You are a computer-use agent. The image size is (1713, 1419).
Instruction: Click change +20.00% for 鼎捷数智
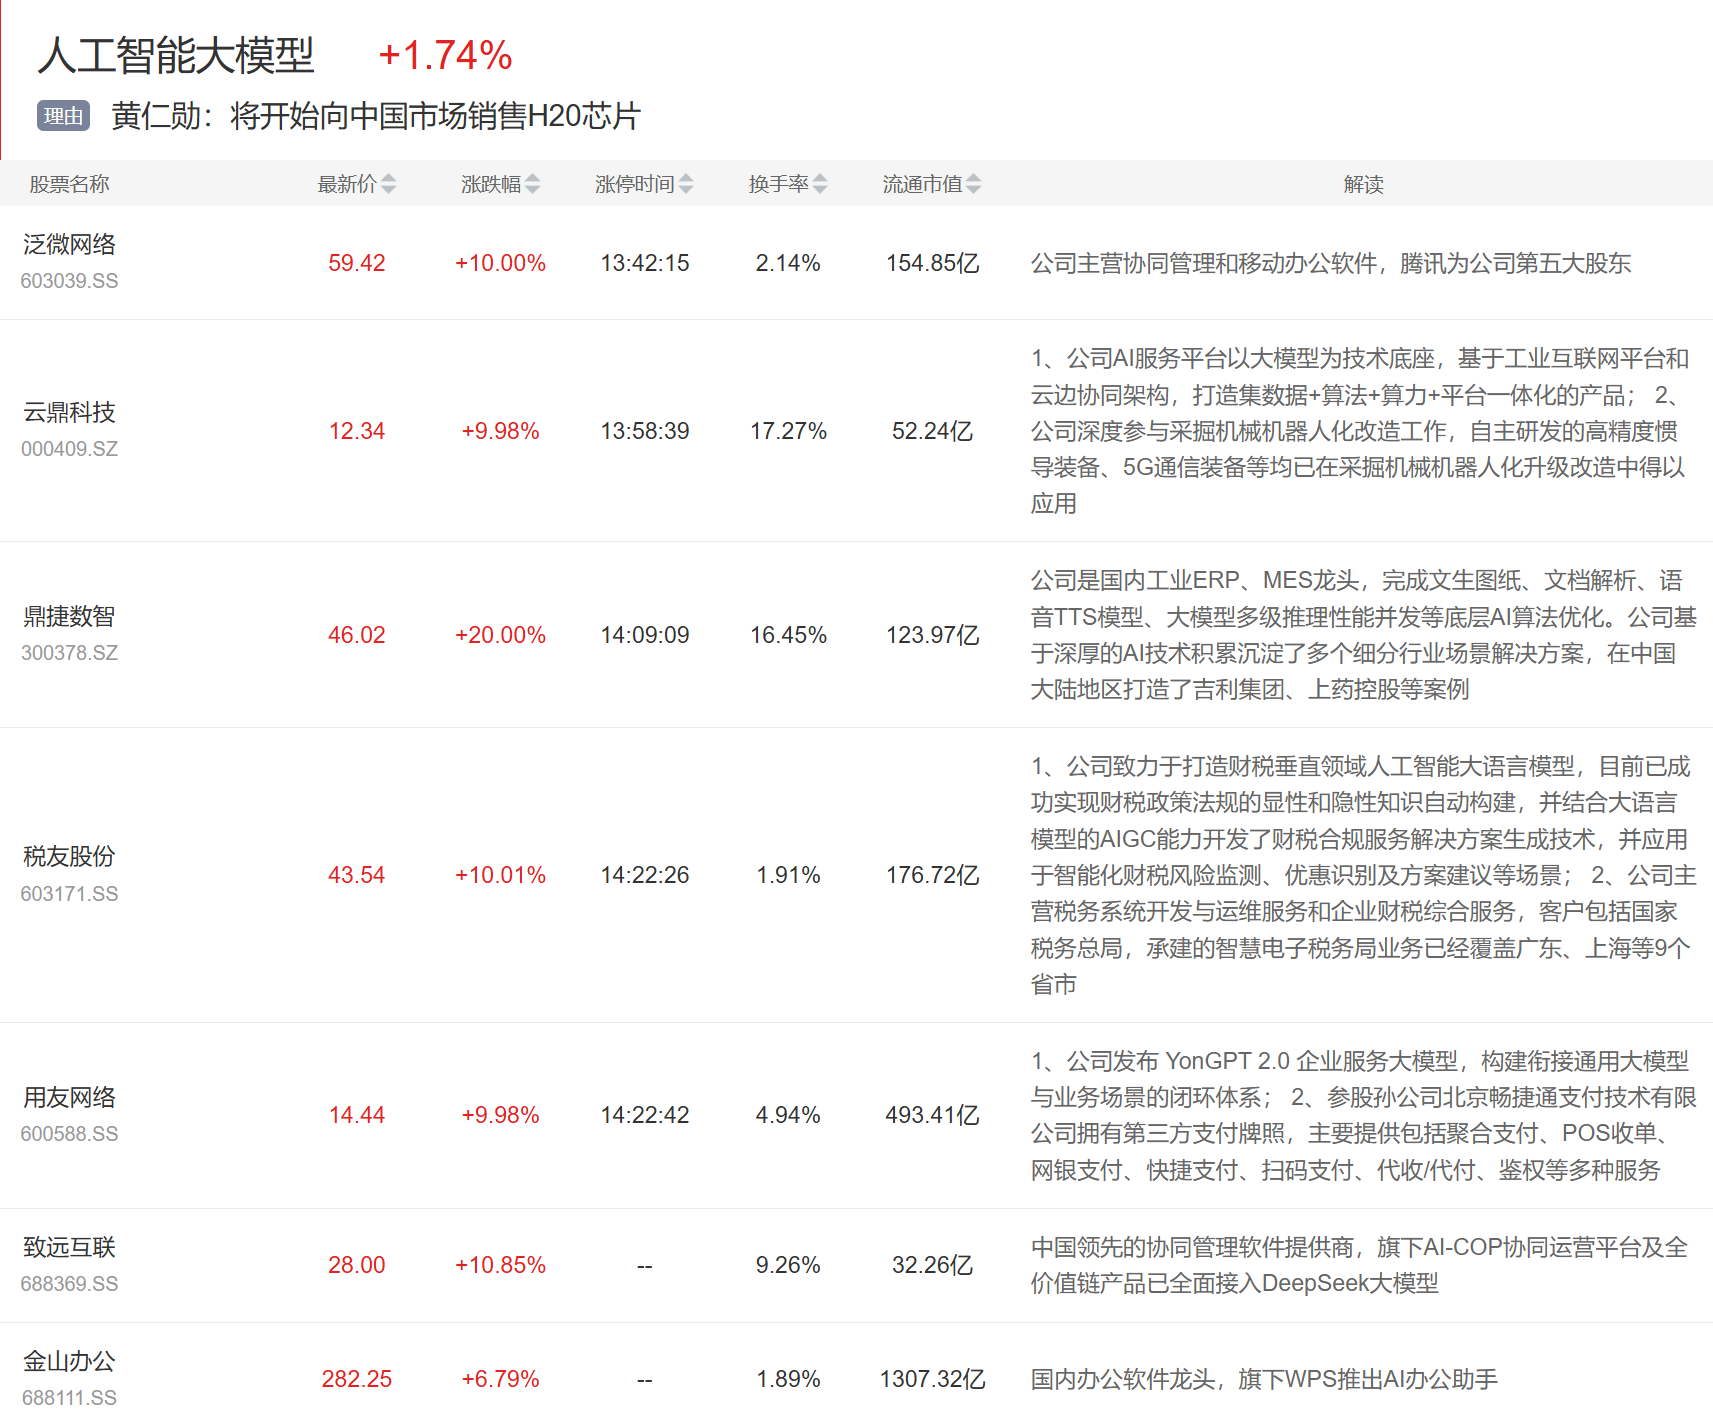500,635
